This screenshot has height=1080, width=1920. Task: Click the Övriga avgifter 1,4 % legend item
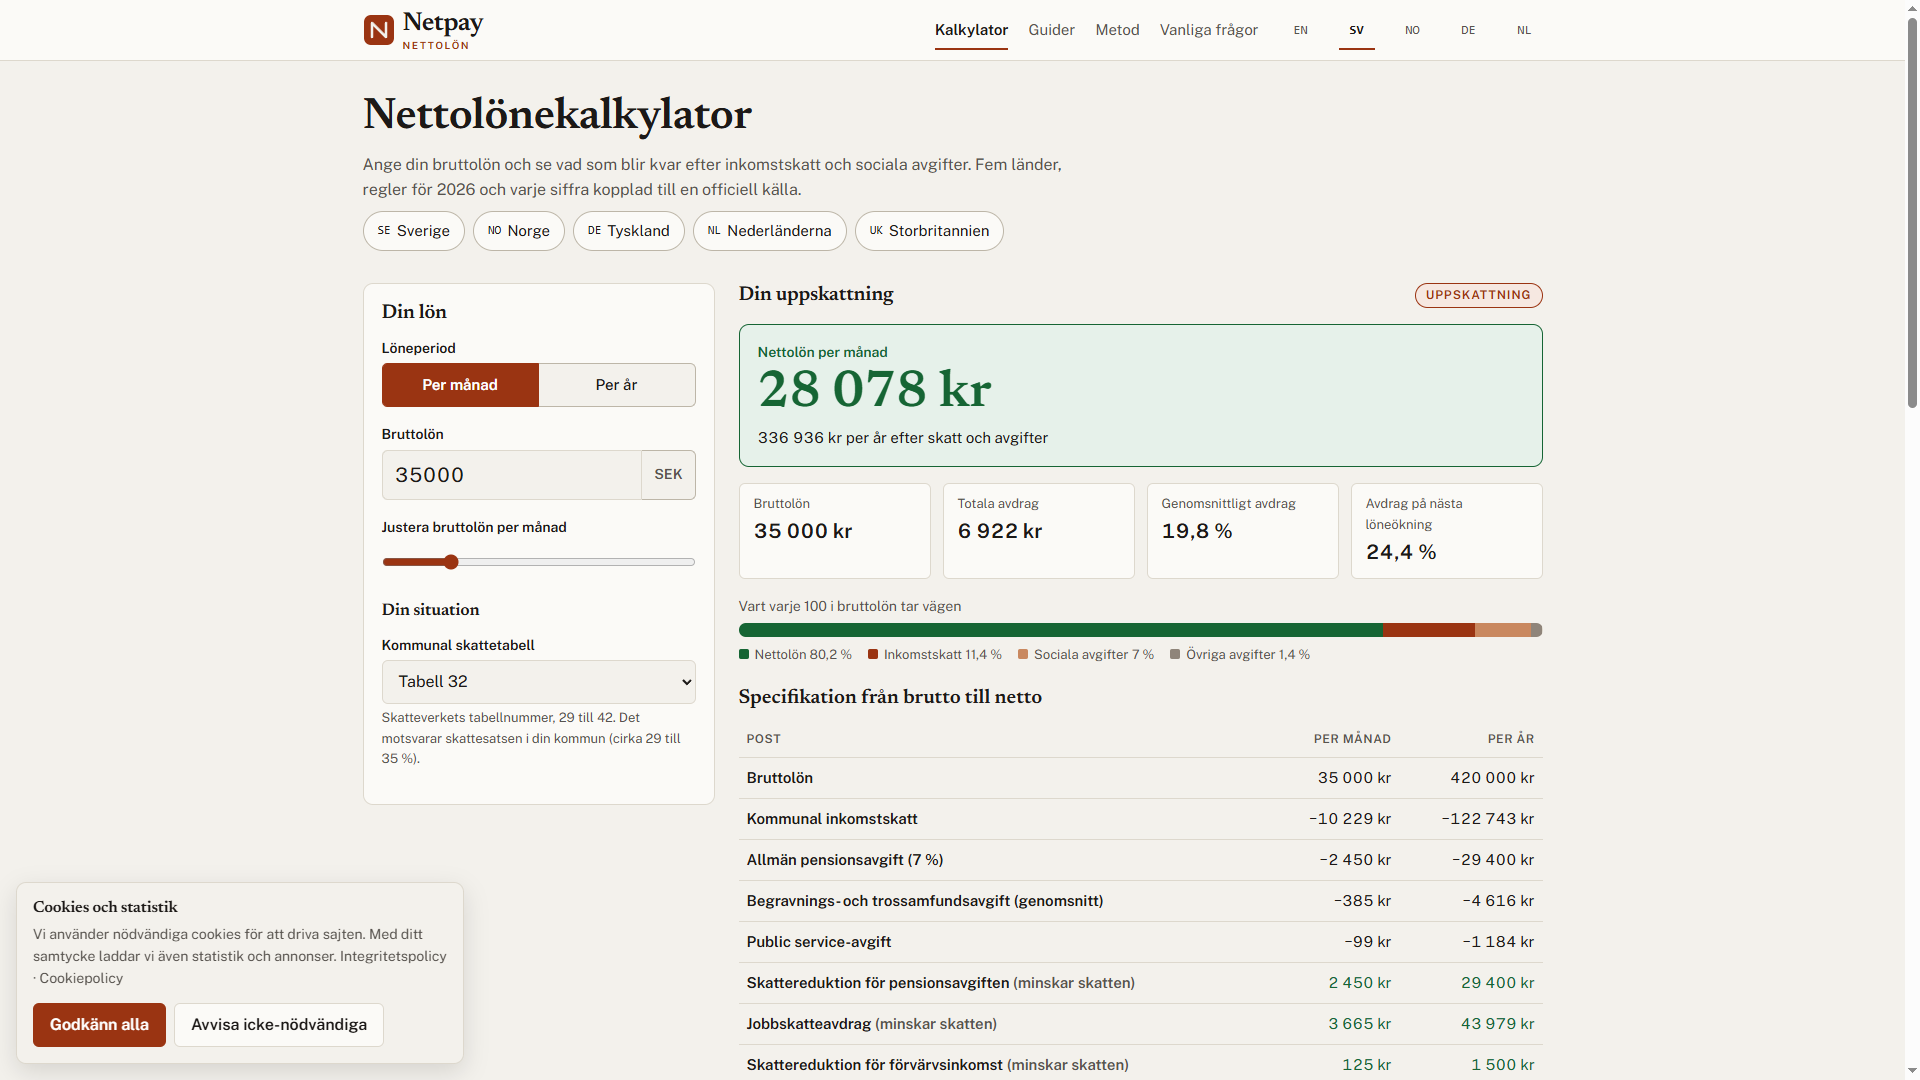(x=1239, y=655)
